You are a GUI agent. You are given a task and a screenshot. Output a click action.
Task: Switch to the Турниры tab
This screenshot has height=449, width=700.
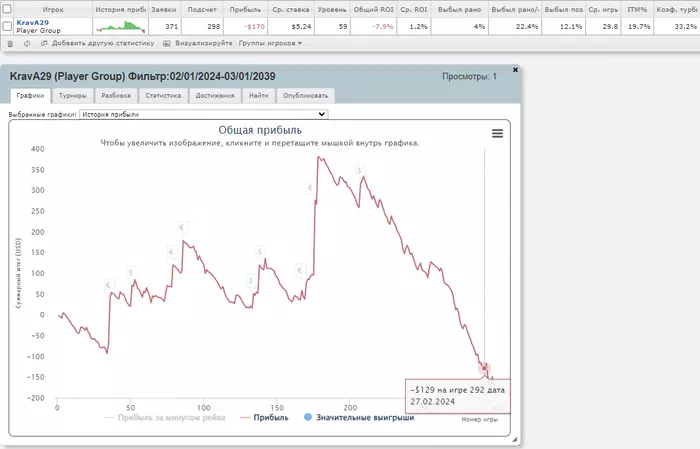(72, 96)
